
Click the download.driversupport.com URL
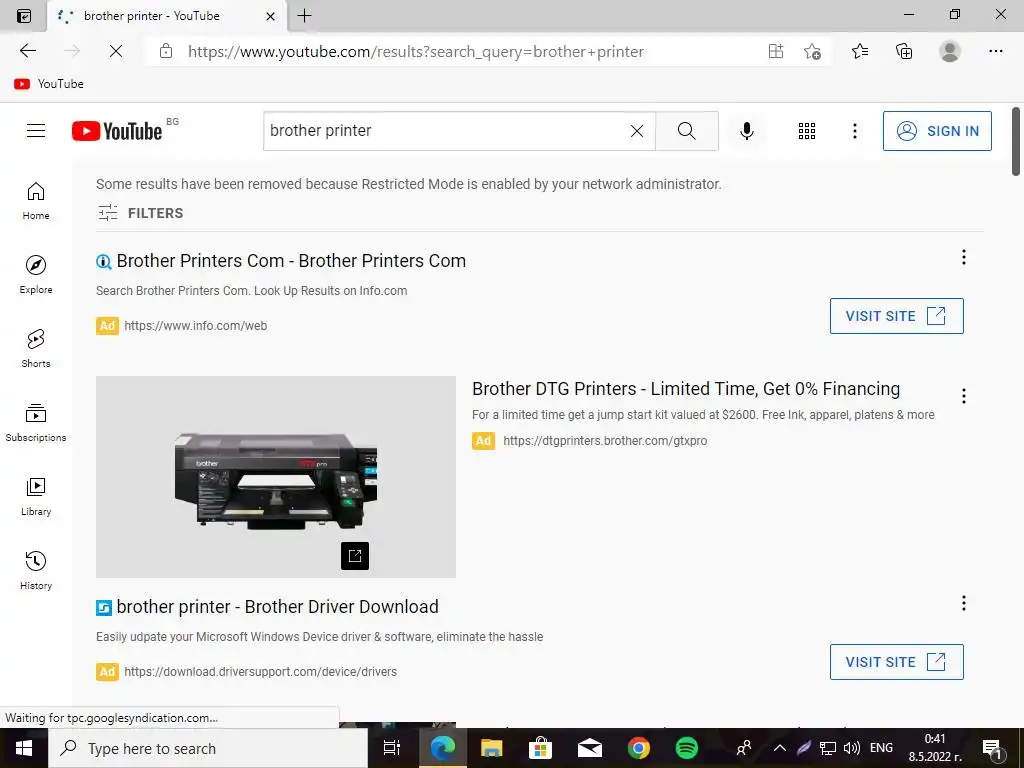[261, 672]
